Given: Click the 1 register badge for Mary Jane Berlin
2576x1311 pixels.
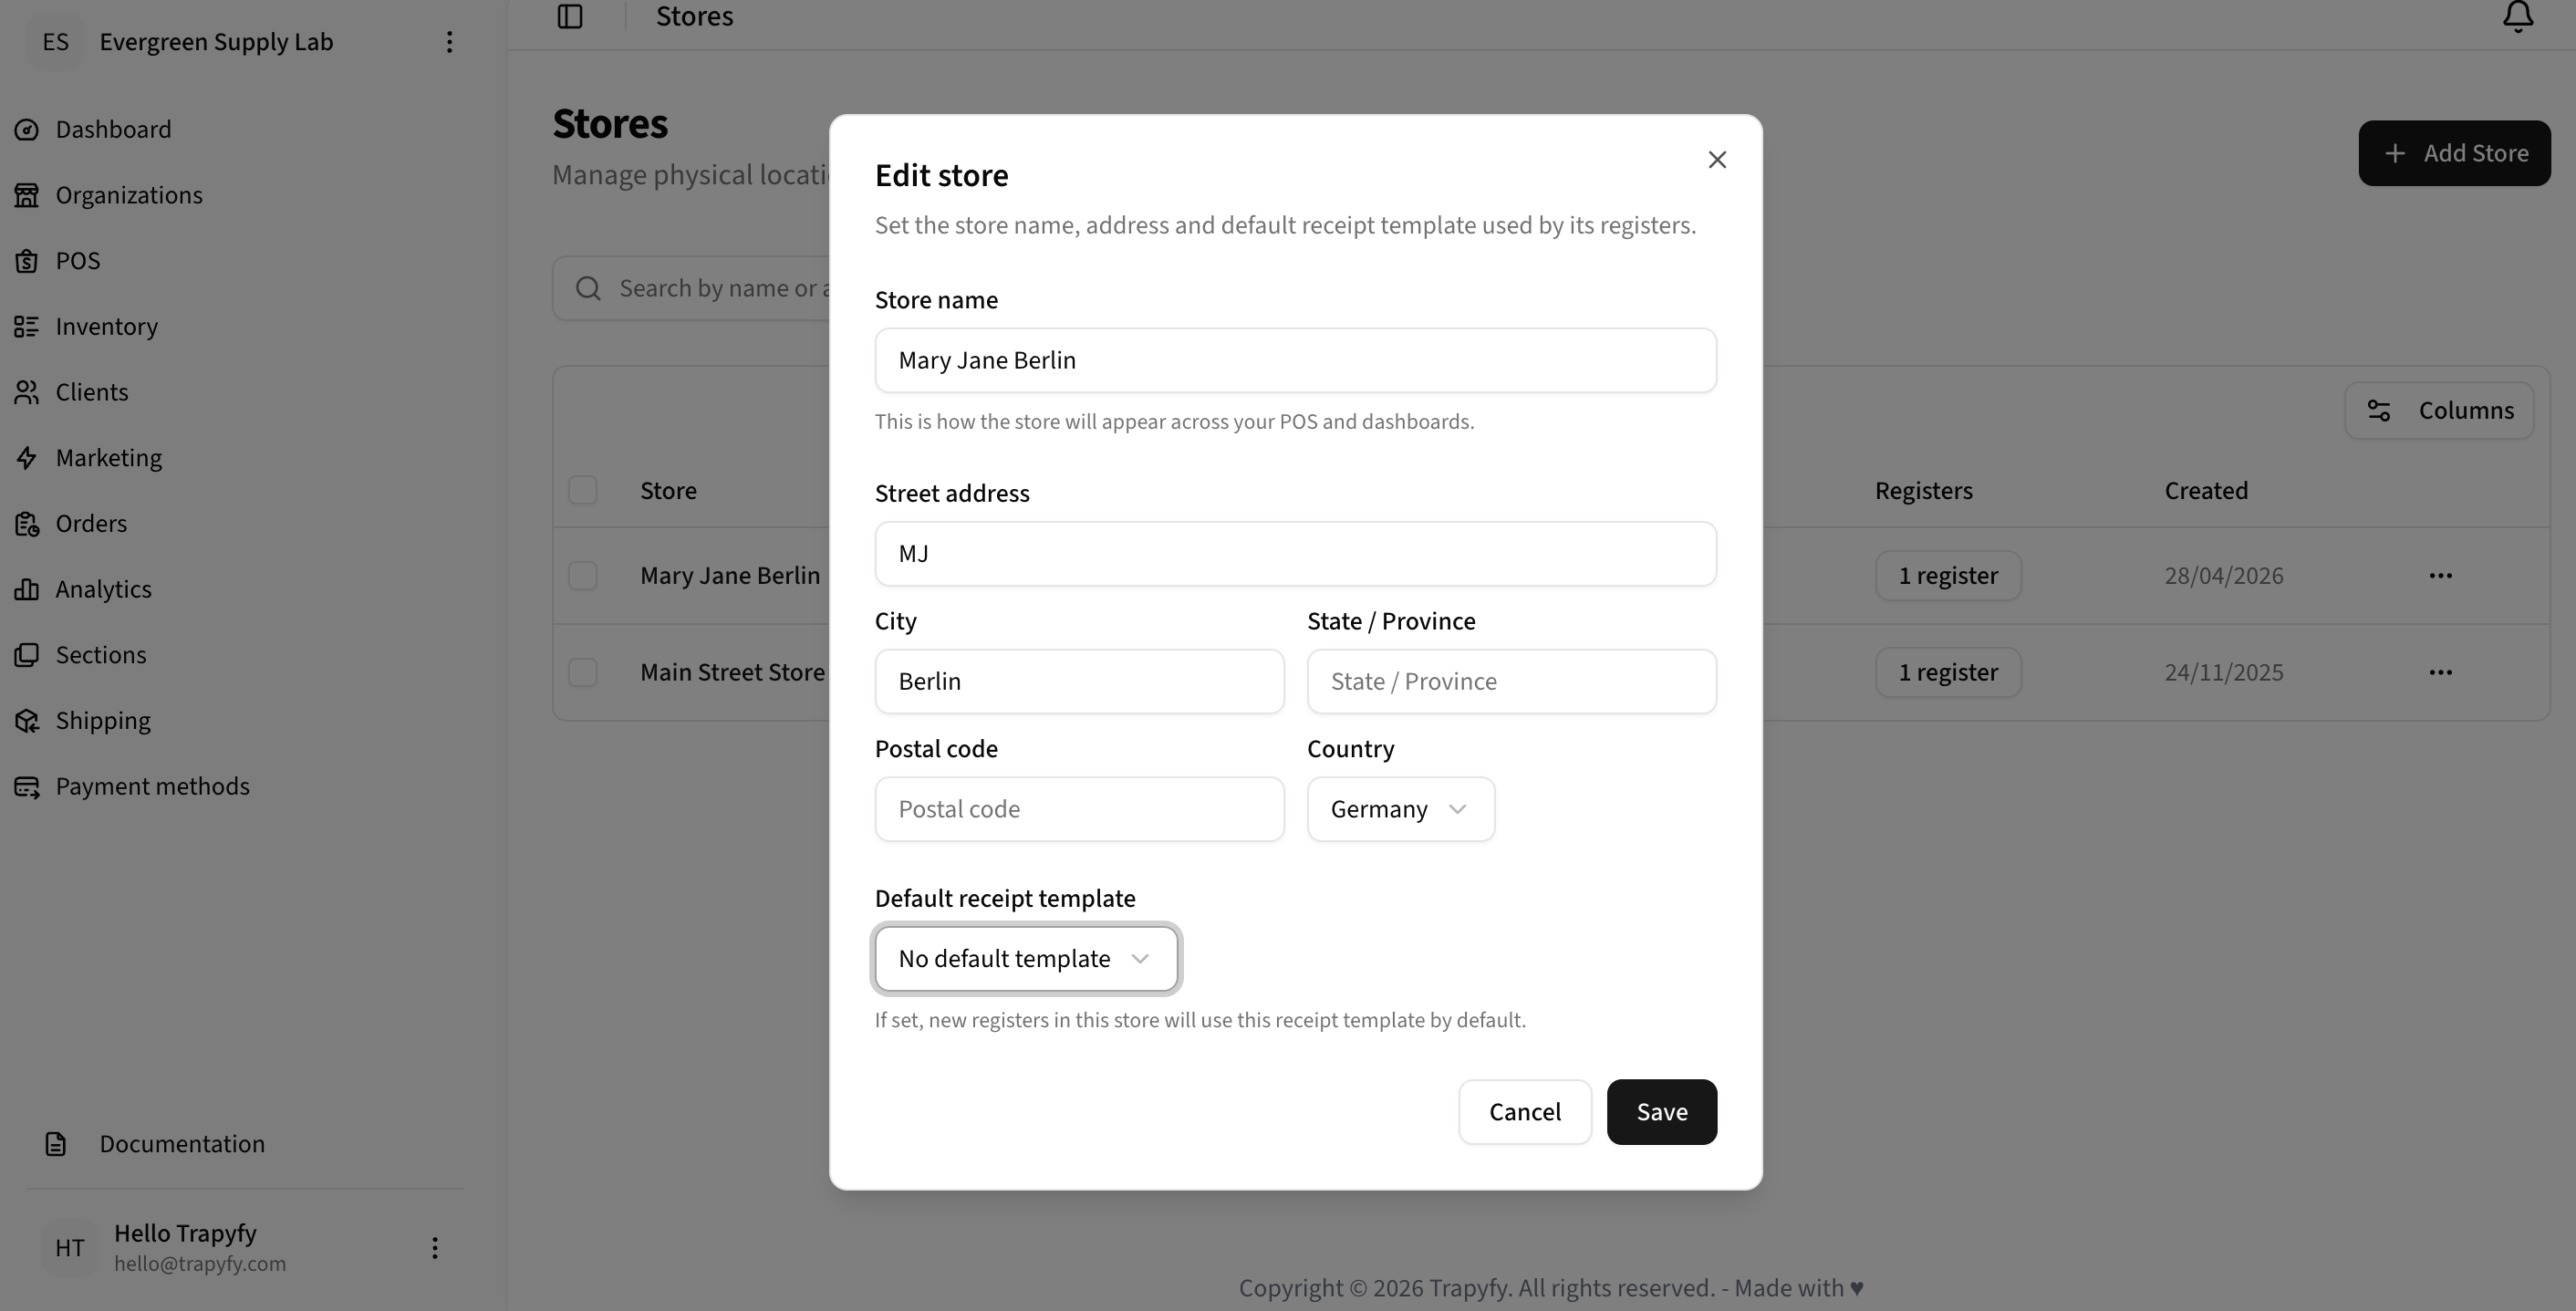Looking at the screenshot, I should (x=1948, y=576).
